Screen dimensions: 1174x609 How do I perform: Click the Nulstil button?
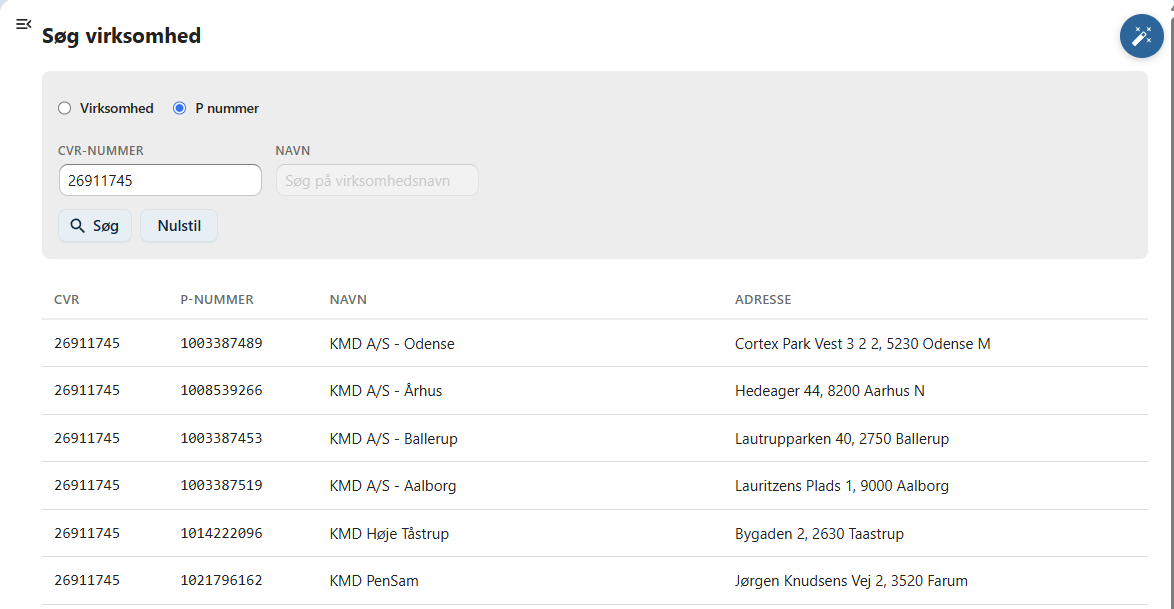[179, 225]
